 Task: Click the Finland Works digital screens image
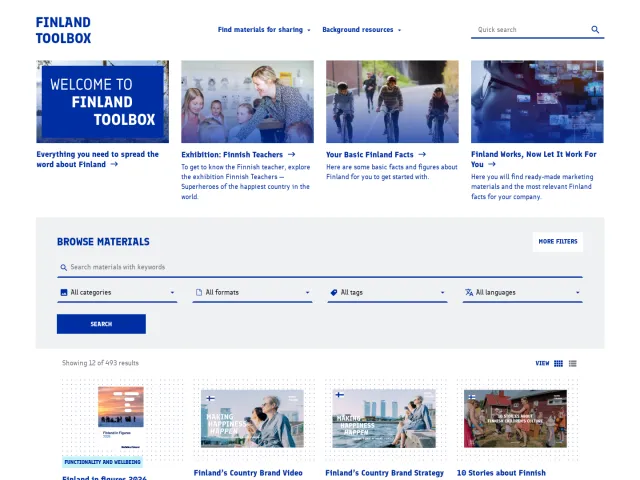click(537, 102)
